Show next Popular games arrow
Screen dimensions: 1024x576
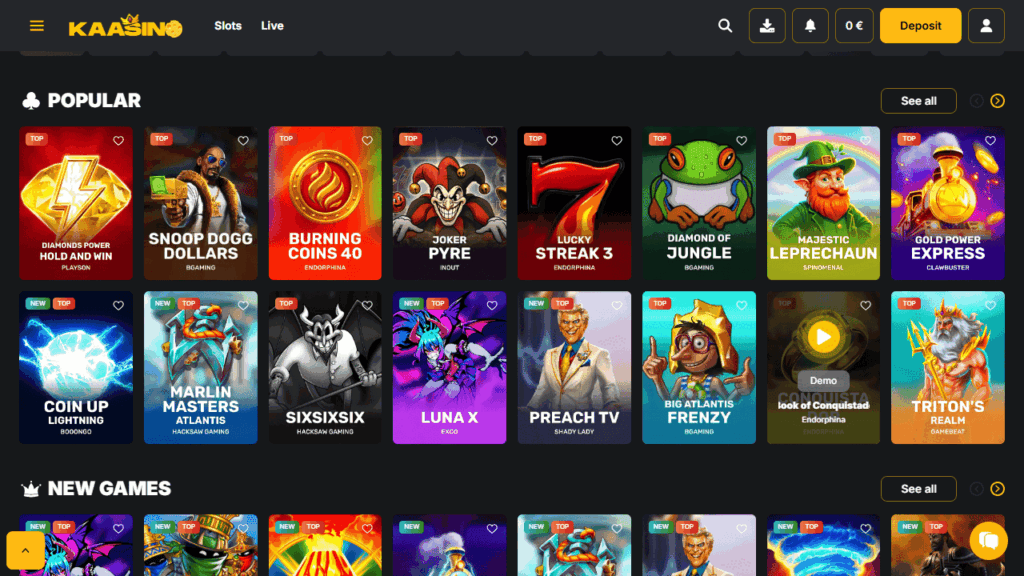[997, 101]
